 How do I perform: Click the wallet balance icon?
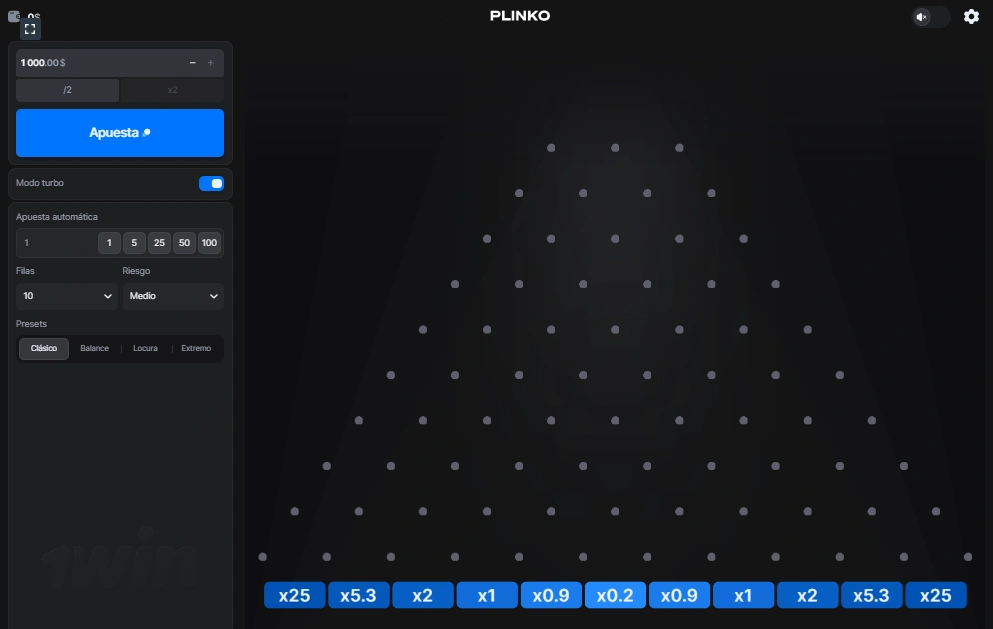pos(15,15)
